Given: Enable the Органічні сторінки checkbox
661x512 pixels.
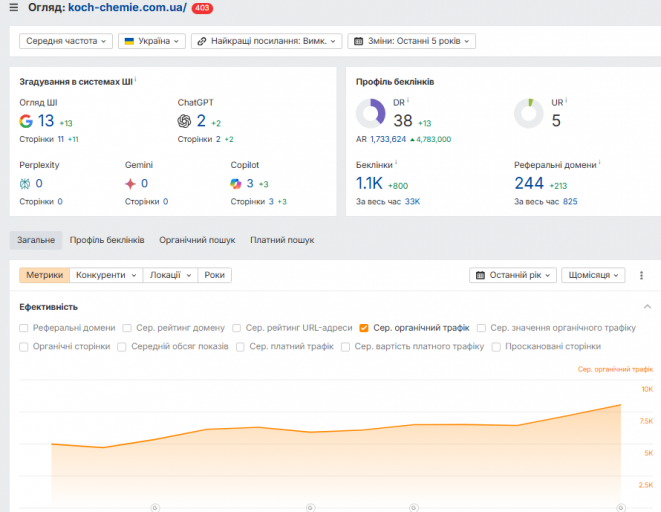Looking at the screenshot, I should (24, 347).
